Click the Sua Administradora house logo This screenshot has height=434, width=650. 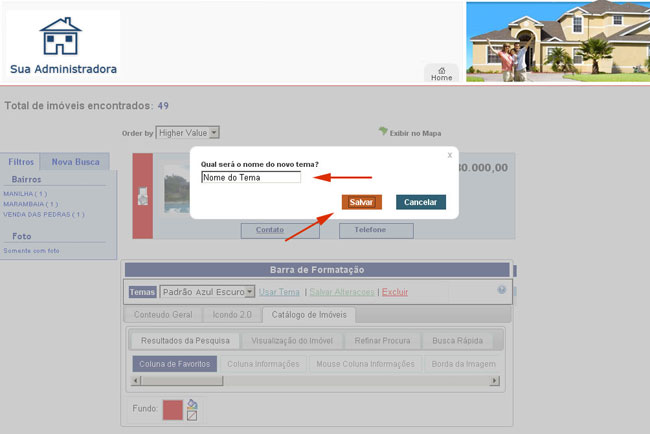[61, 37]
